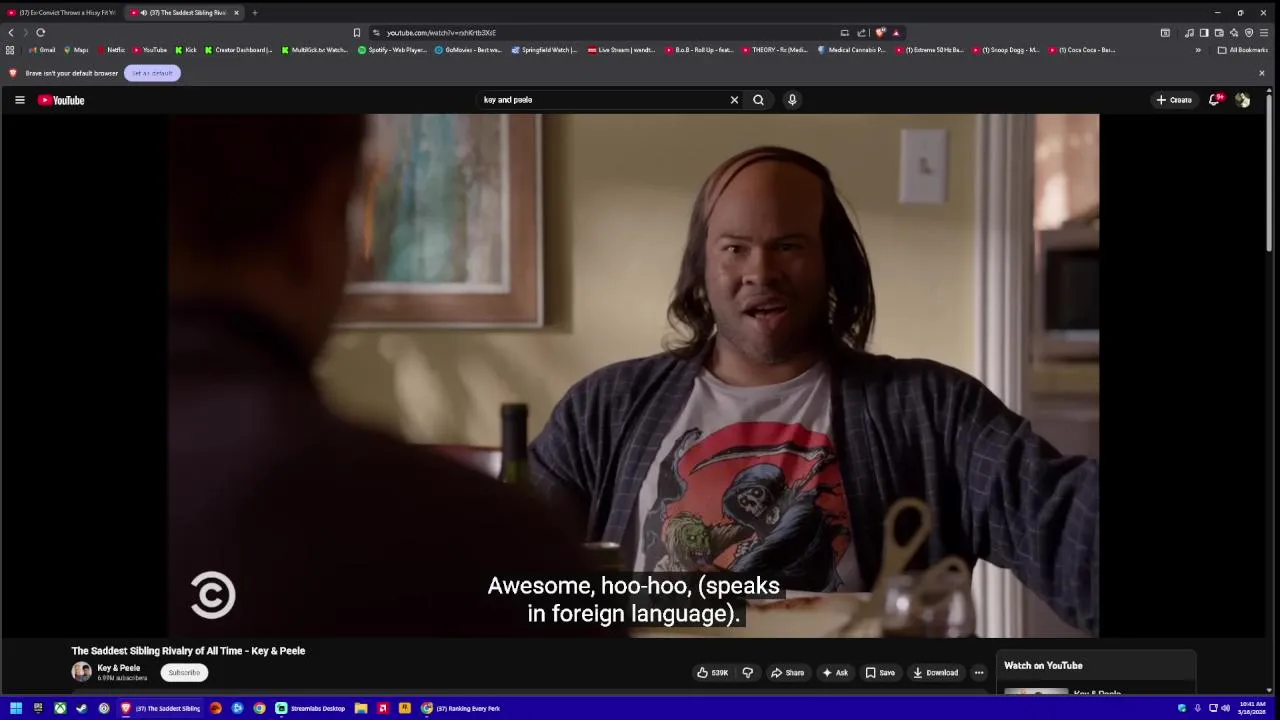Open the Key & Peele channel avatar

[81, 672]
